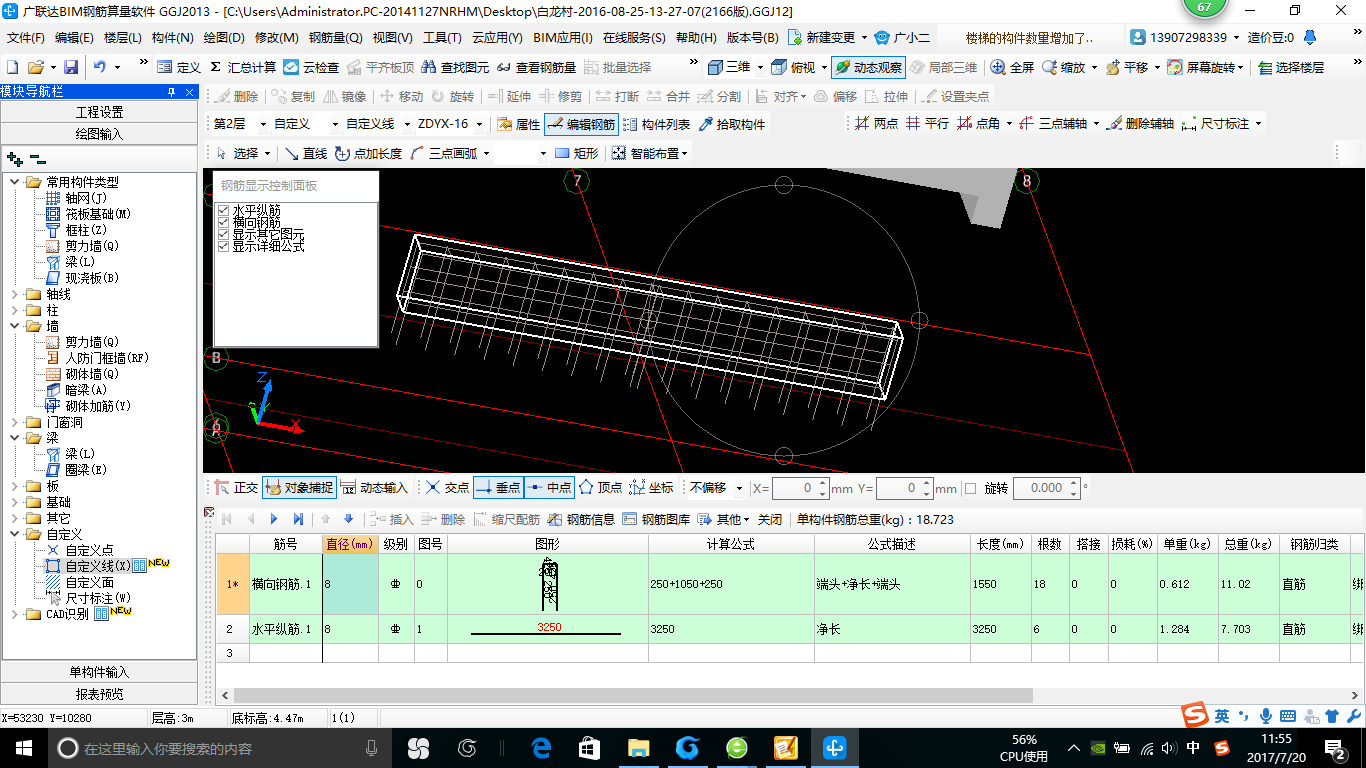Open the BIM应用(I) menu
This screenshot has height=768, width=1366.
pyautogui.click(x=563, y=38)
